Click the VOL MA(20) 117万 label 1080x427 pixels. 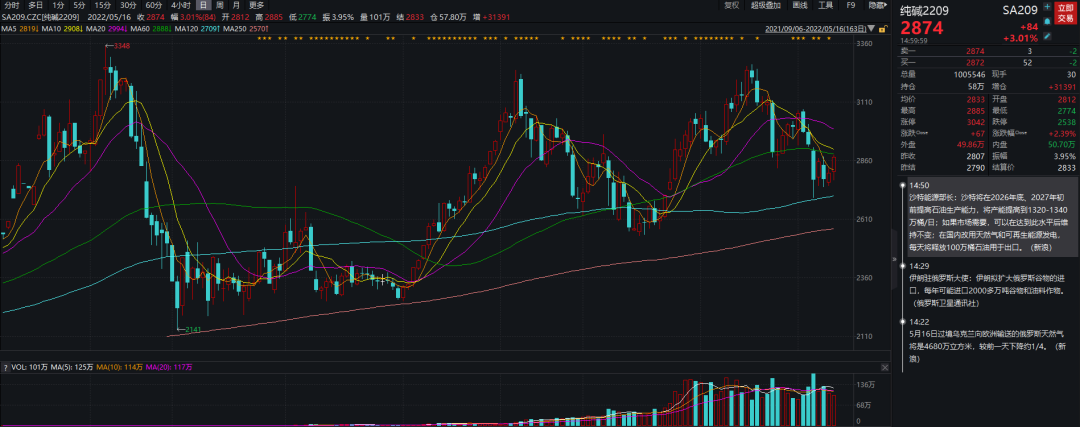(169, 368)
